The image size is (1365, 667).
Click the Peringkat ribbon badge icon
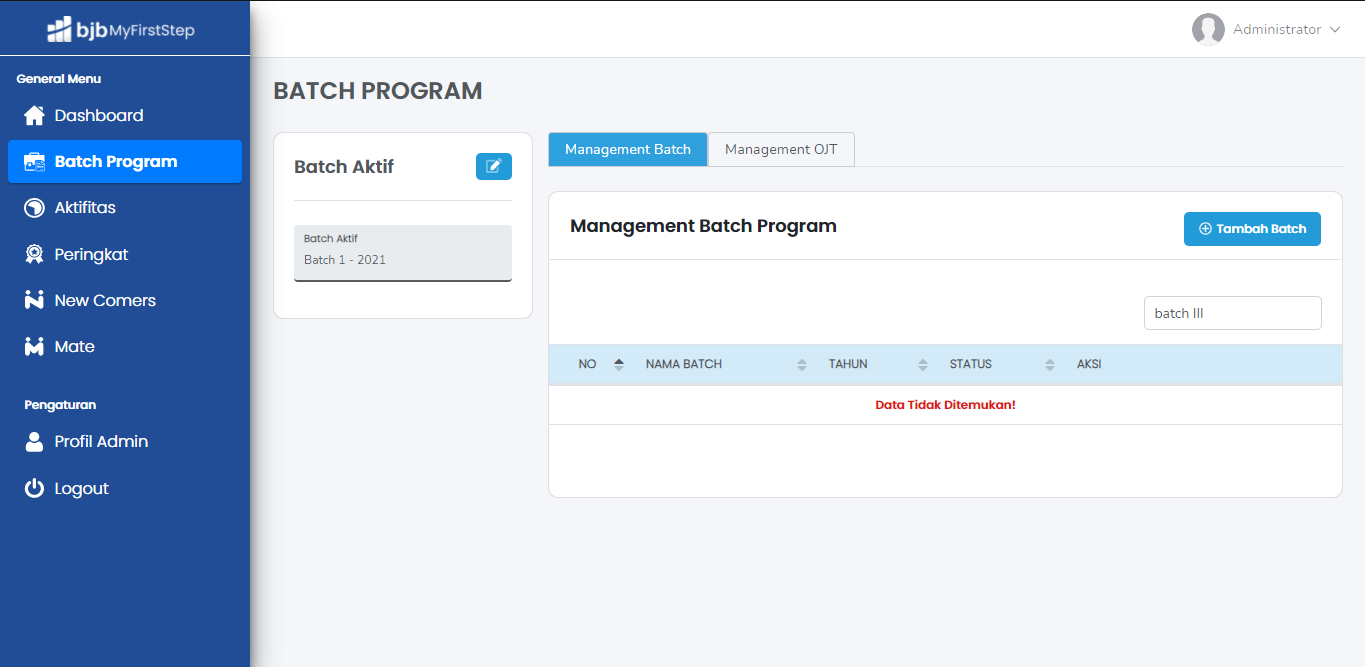click(x=35, y=255)
